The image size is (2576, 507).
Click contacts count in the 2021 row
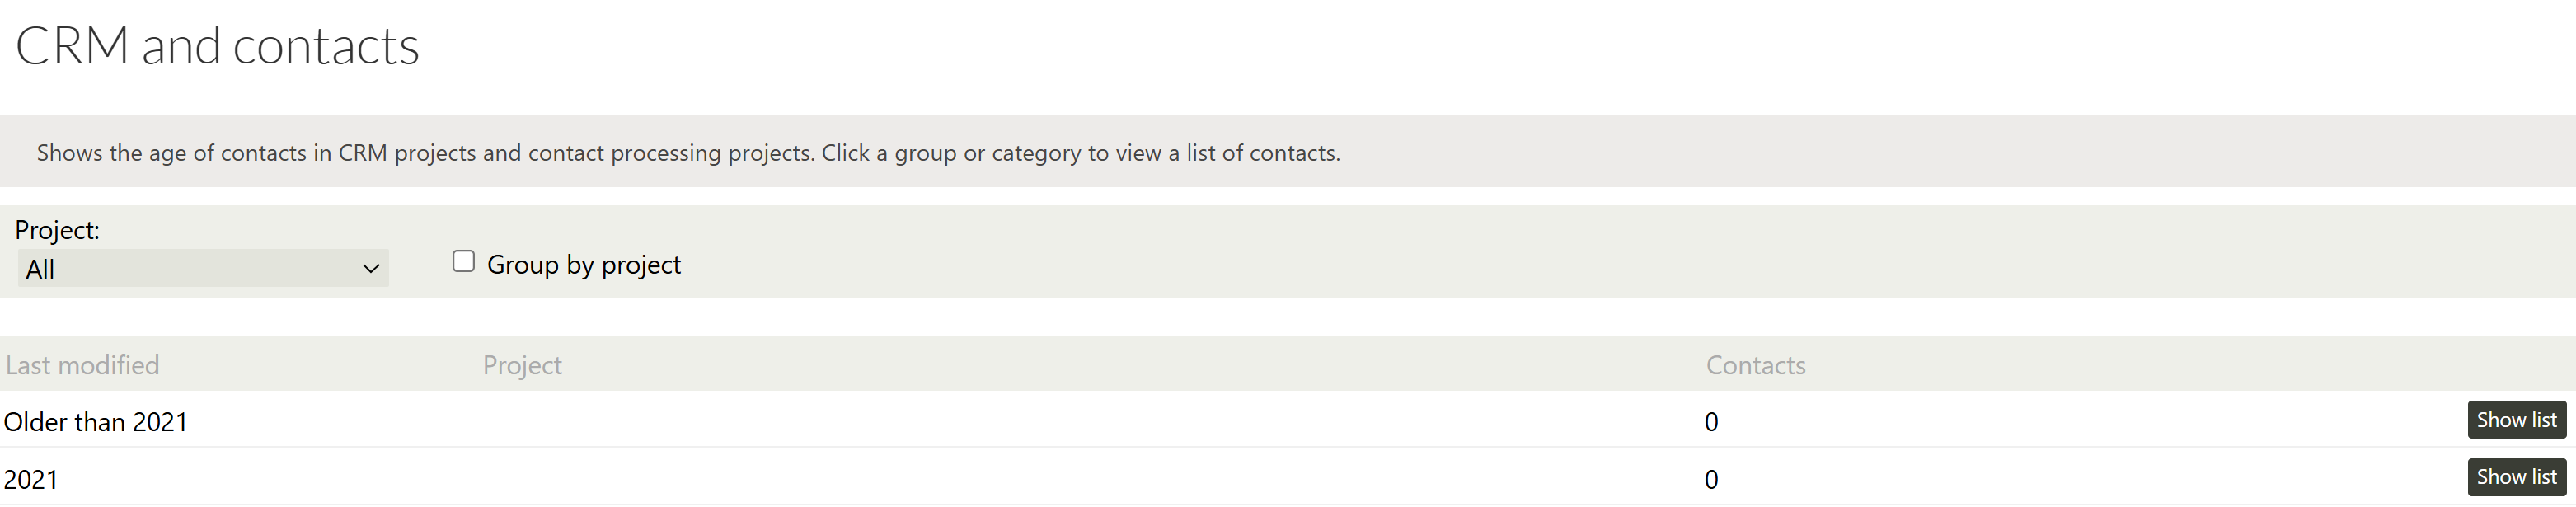pyautogui.click(x=1711, y=480)
